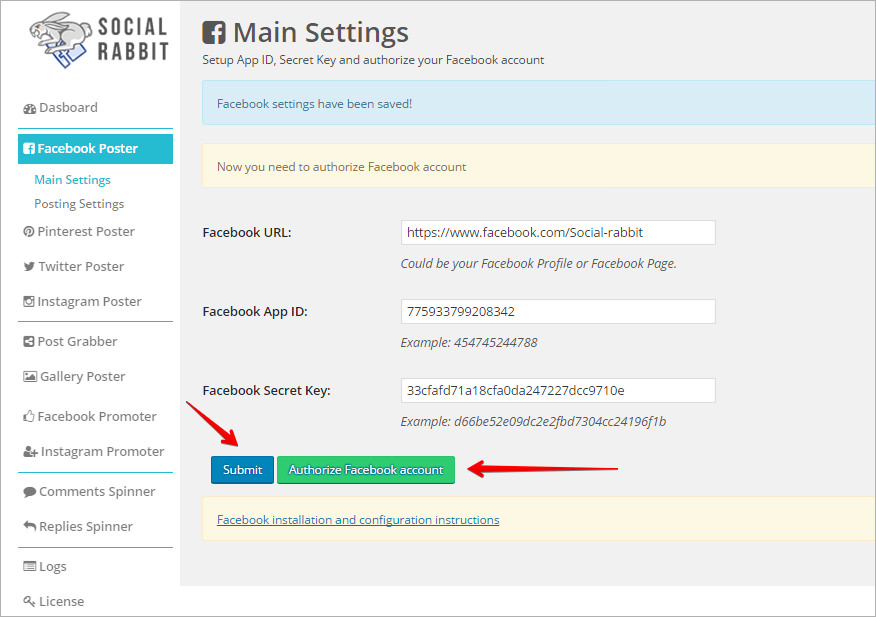Click the example secret key hint text
Screen dimensions: 876x617
point(534,421)
